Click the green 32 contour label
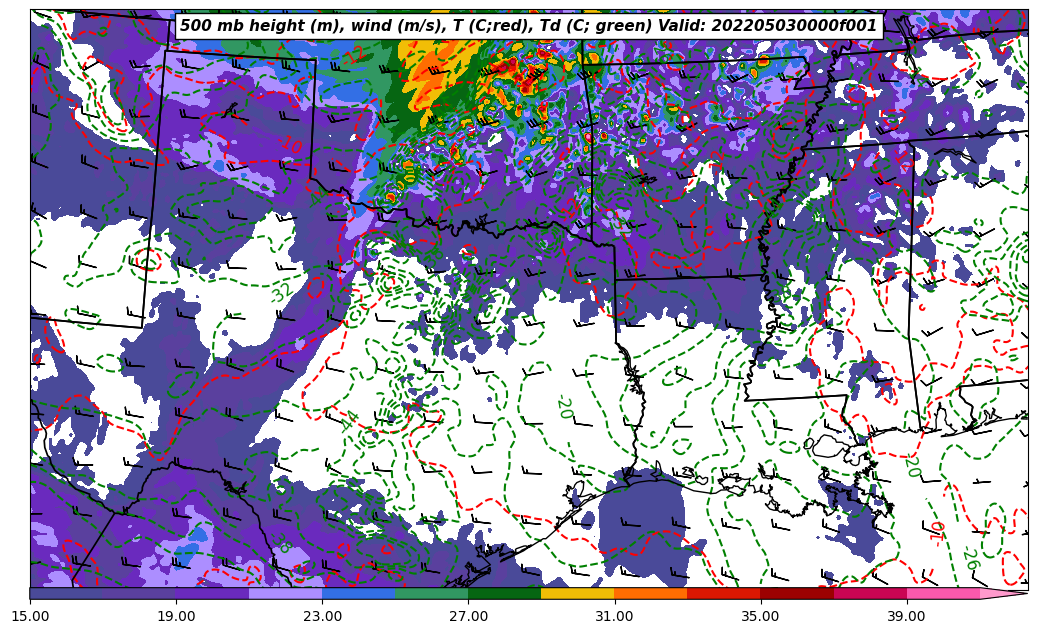Screen dimensions: 1037x633 [281, 292]
